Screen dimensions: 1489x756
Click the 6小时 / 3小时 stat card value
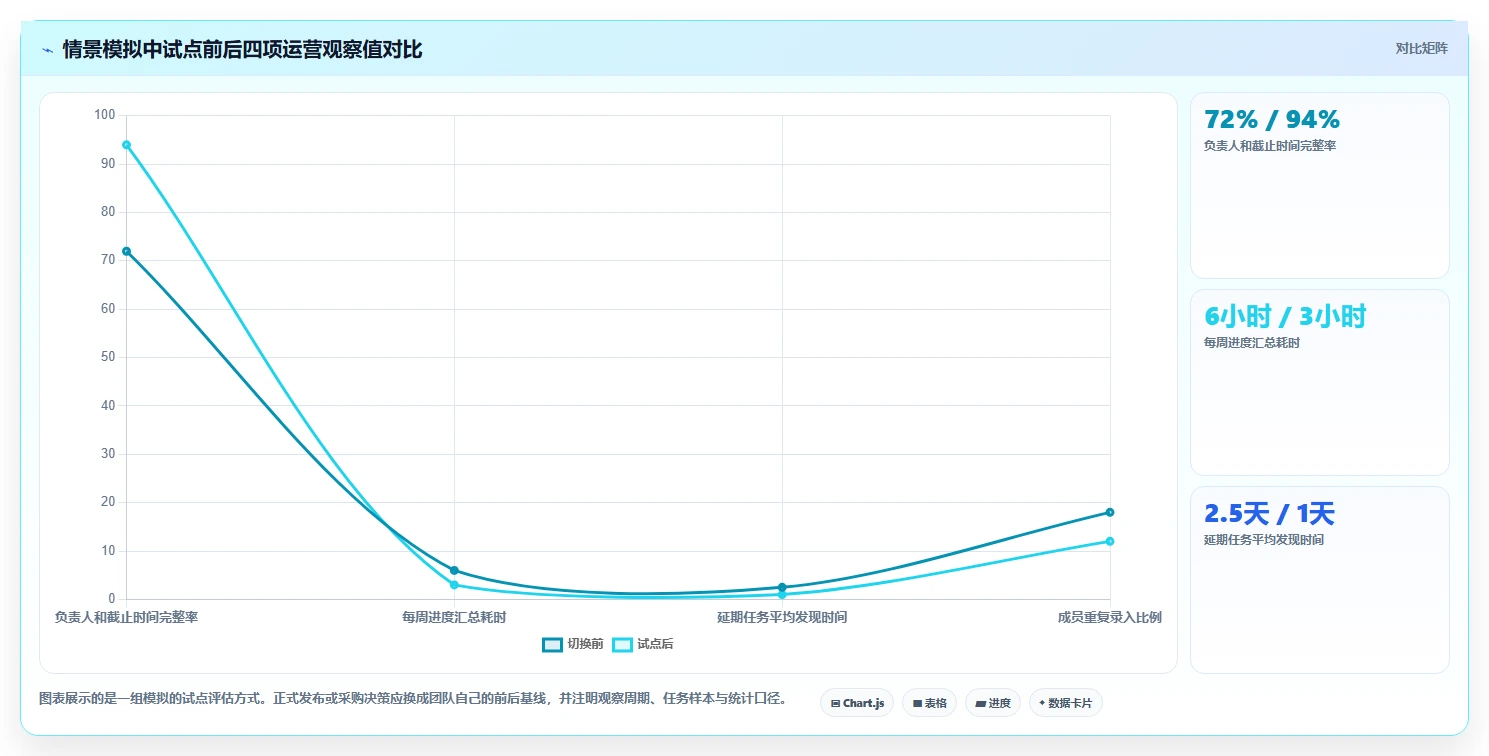click(1285, 317)
